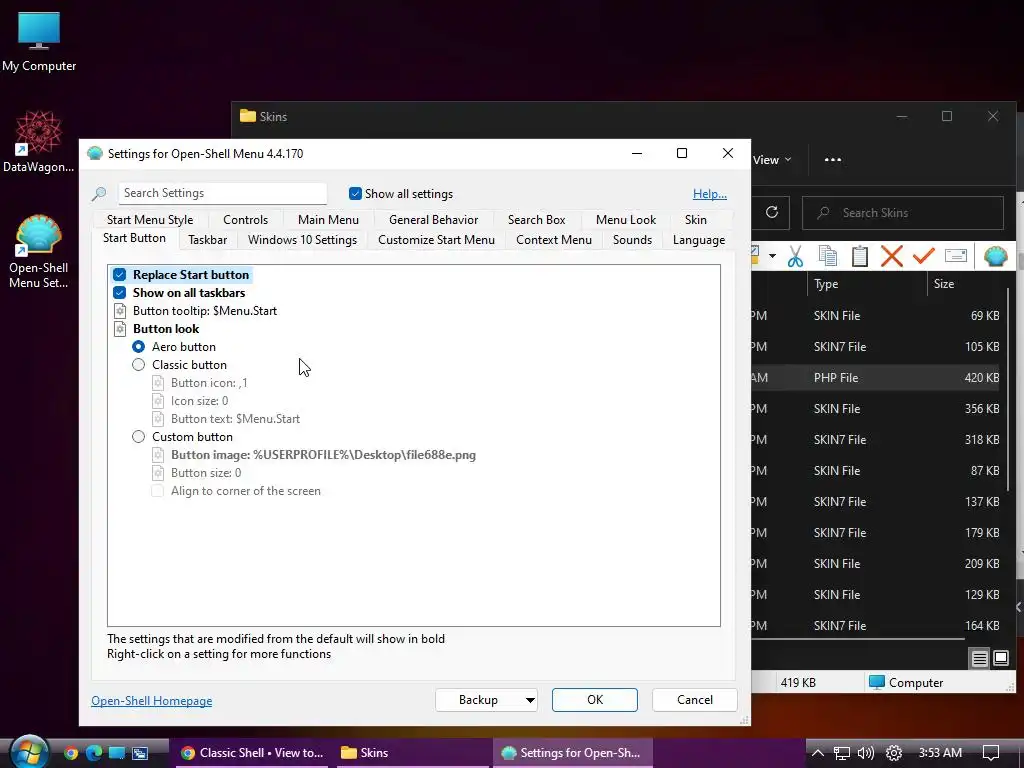This screenshot has width=1024, height=768.
Task: Open the Help link
Action: click(x=710, y=194)
